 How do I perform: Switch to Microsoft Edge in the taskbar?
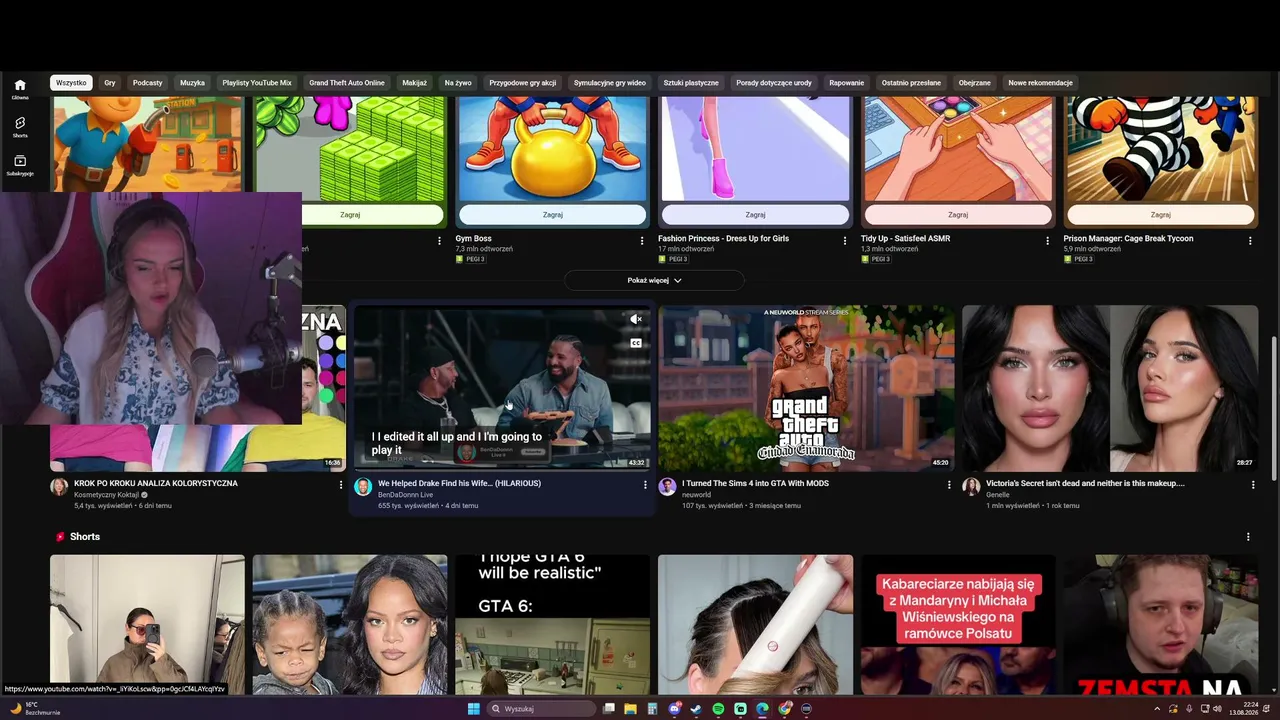[762, 709]
